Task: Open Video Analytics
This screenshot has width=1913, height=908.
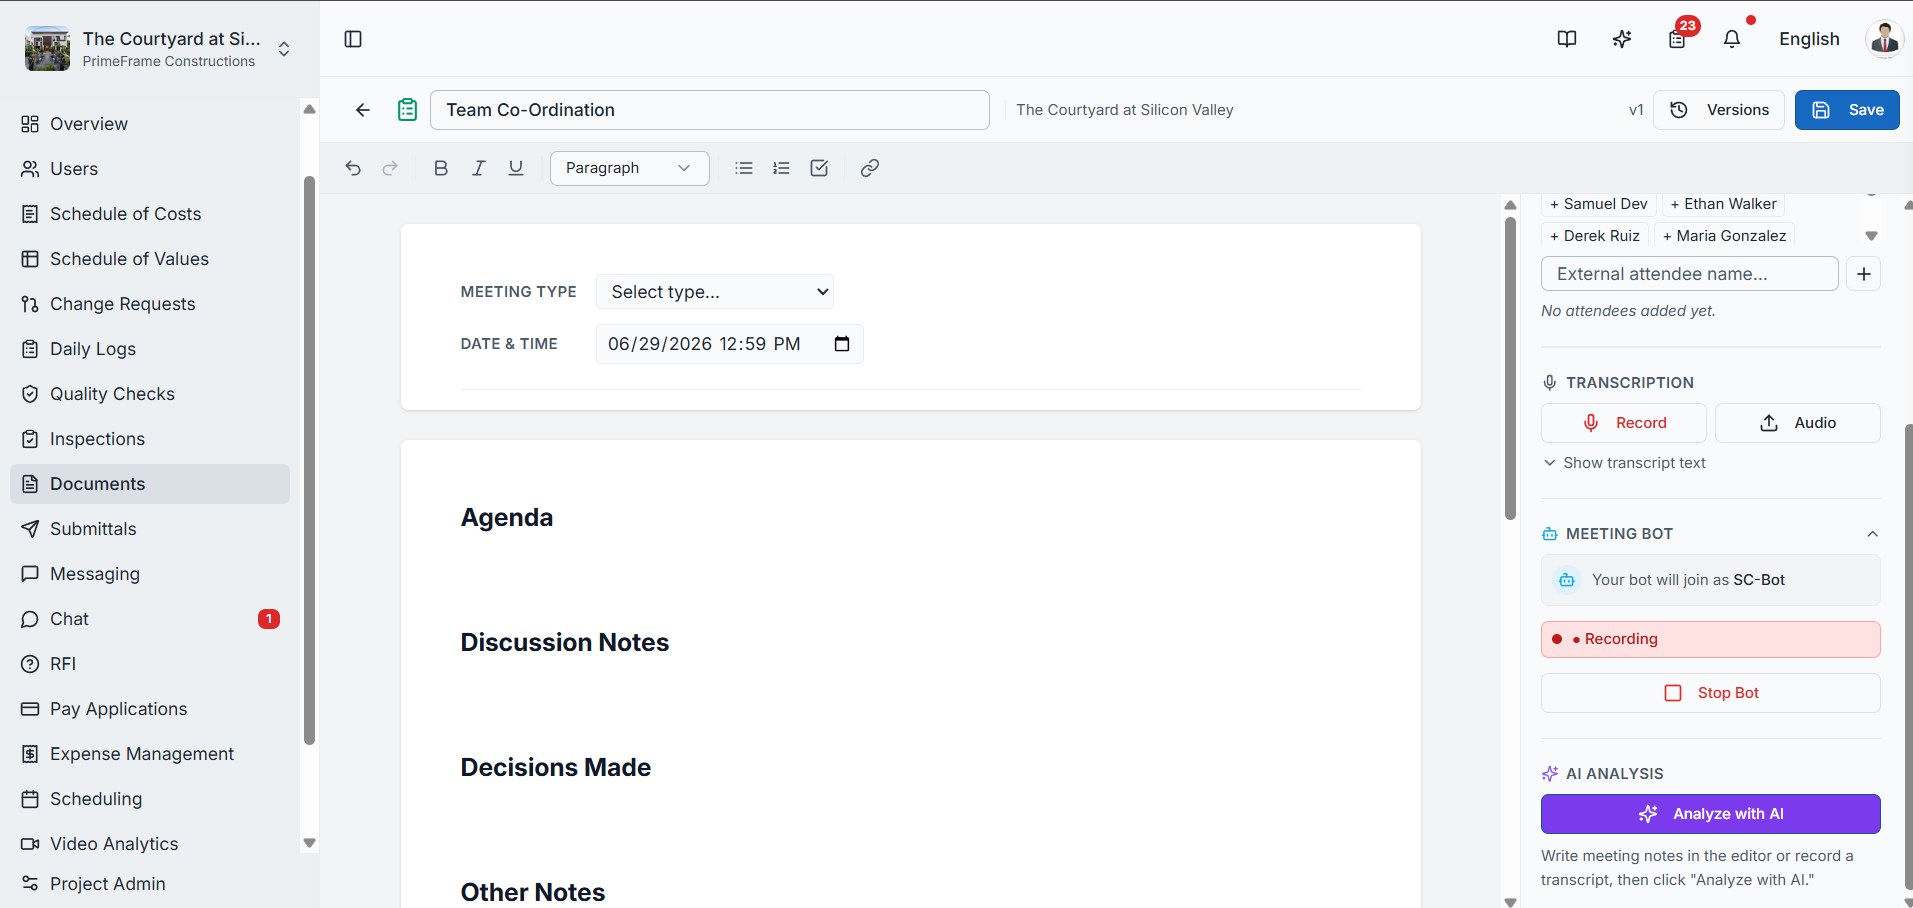Action: [x=150, y=844]
